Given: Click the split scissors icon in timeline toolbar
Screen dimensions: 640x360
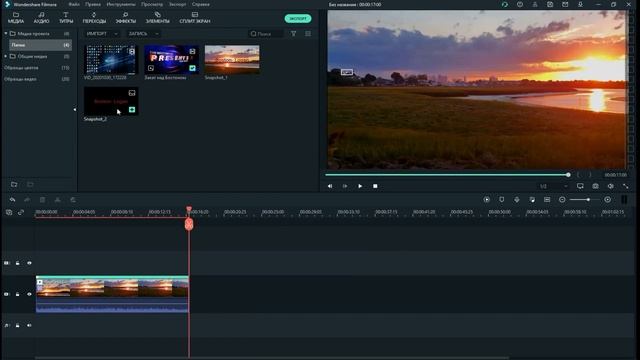Looking at the screenshot, I should 58,200.
